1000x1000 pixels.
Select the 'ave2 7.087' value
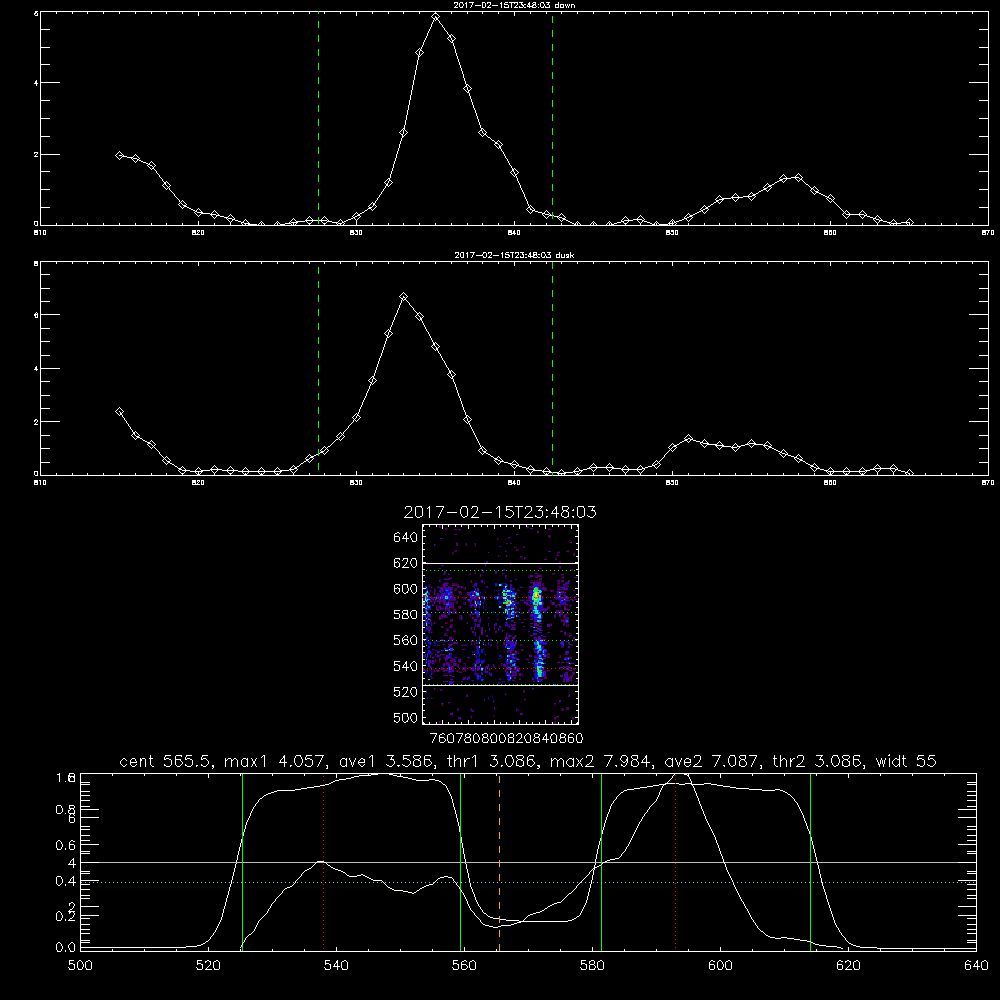tap(711, 761)
